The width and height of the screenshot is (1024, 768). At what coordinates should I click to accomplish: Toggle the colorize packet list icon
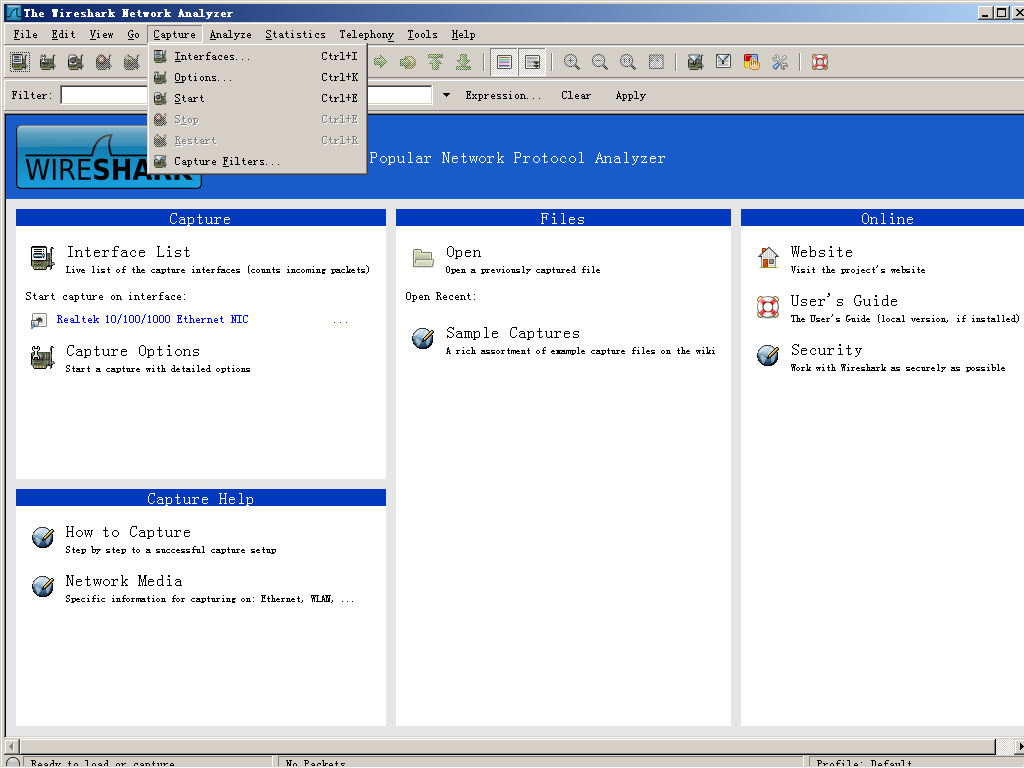pos(504,62)
